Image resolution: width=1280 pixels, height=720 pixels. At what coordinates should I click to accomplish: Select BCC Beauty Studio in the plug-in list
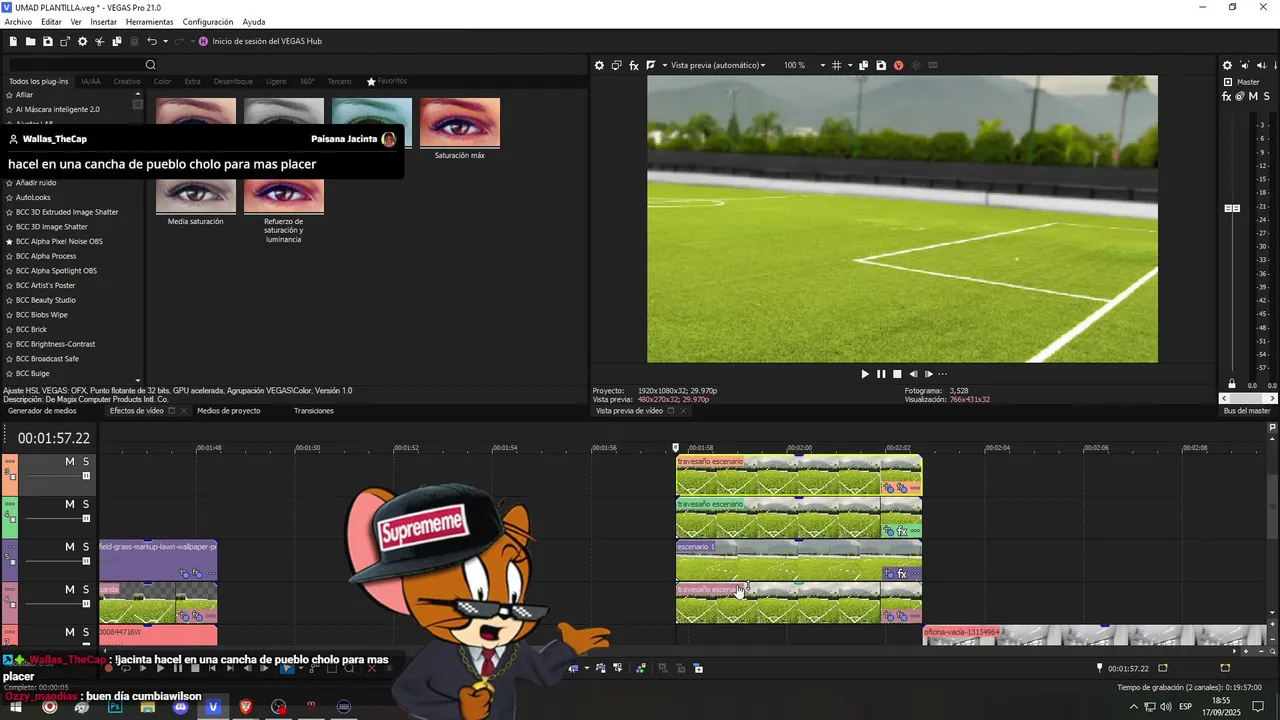46,300
